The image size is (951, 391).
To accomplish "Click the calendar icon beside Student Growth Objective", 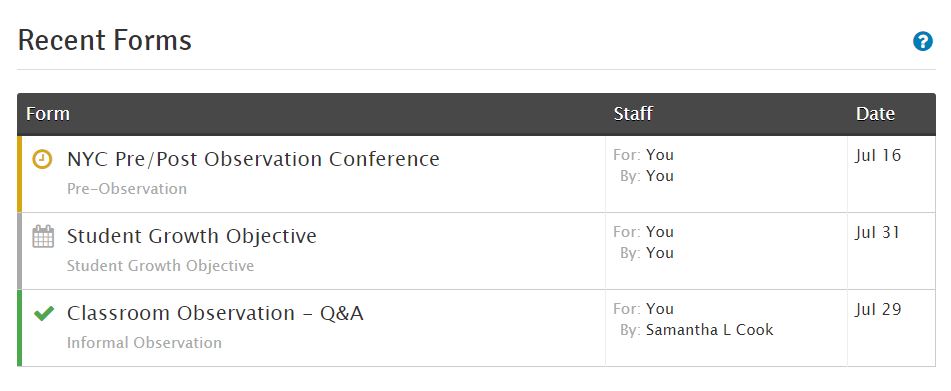I will [x=42, y=236].
